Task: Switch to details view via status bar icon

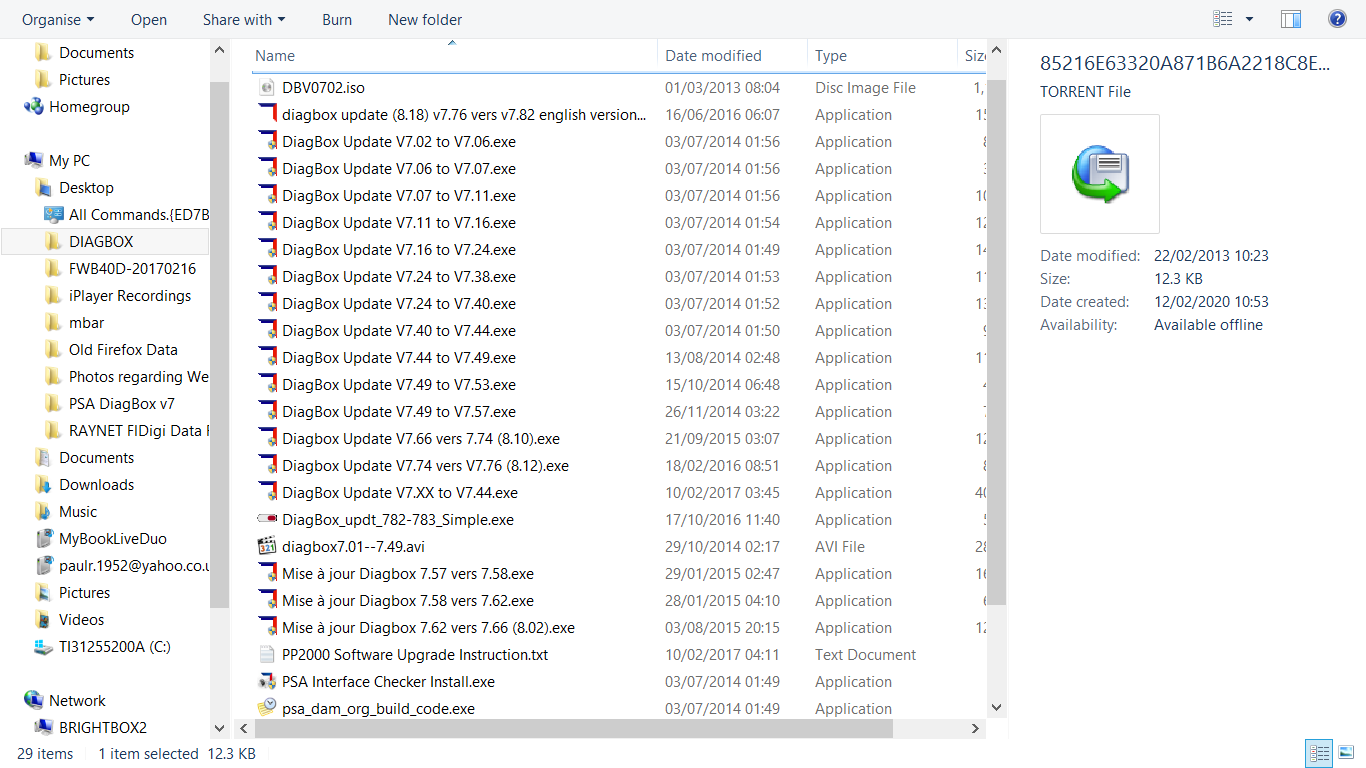Action: tap(1319, 753)
